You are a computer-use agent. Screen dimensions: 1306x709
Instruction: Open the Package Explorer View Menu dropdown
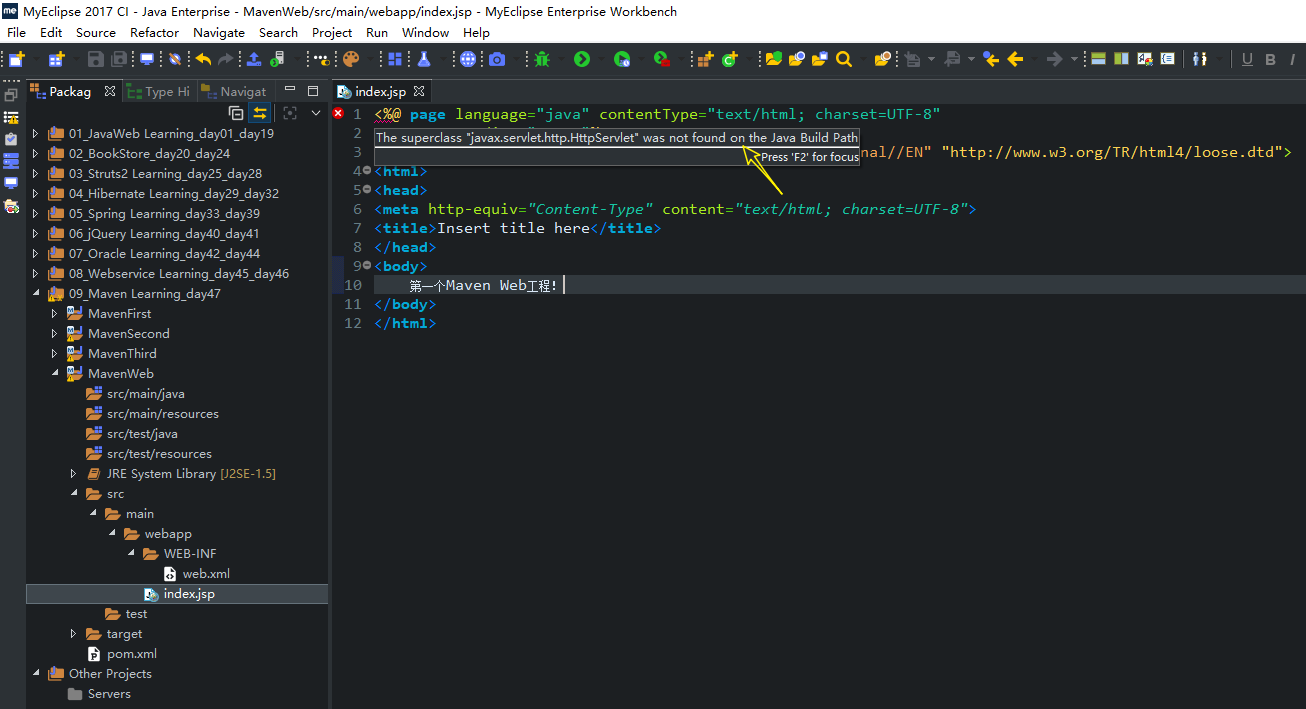316,113
